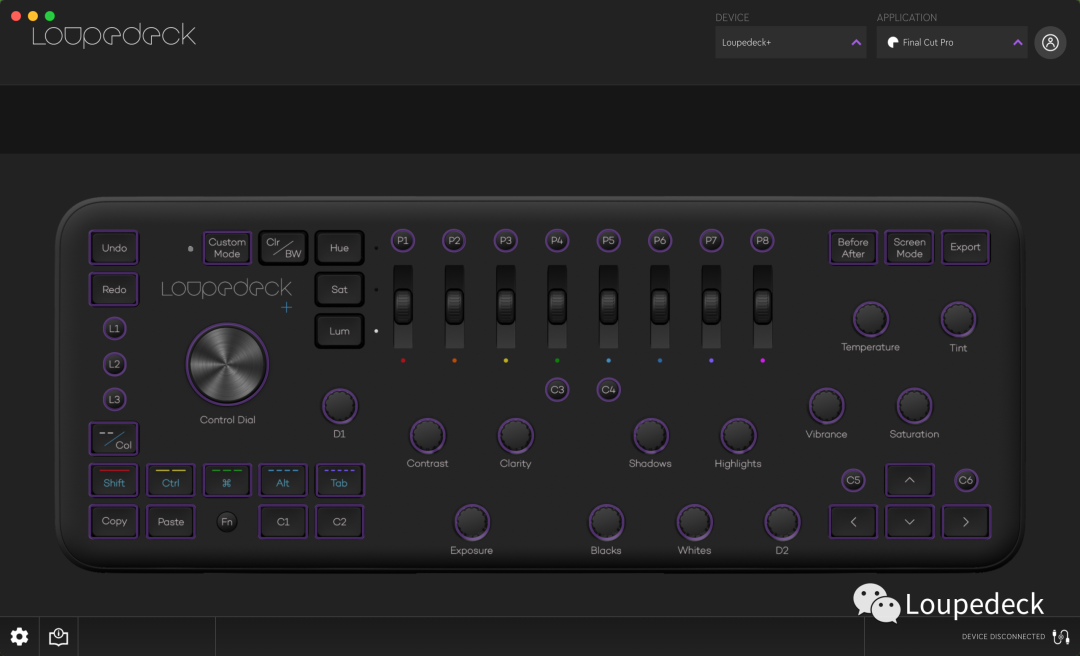The image size is (1080, 656).
Task: Select the P2 round button
Action: [454, 240]
